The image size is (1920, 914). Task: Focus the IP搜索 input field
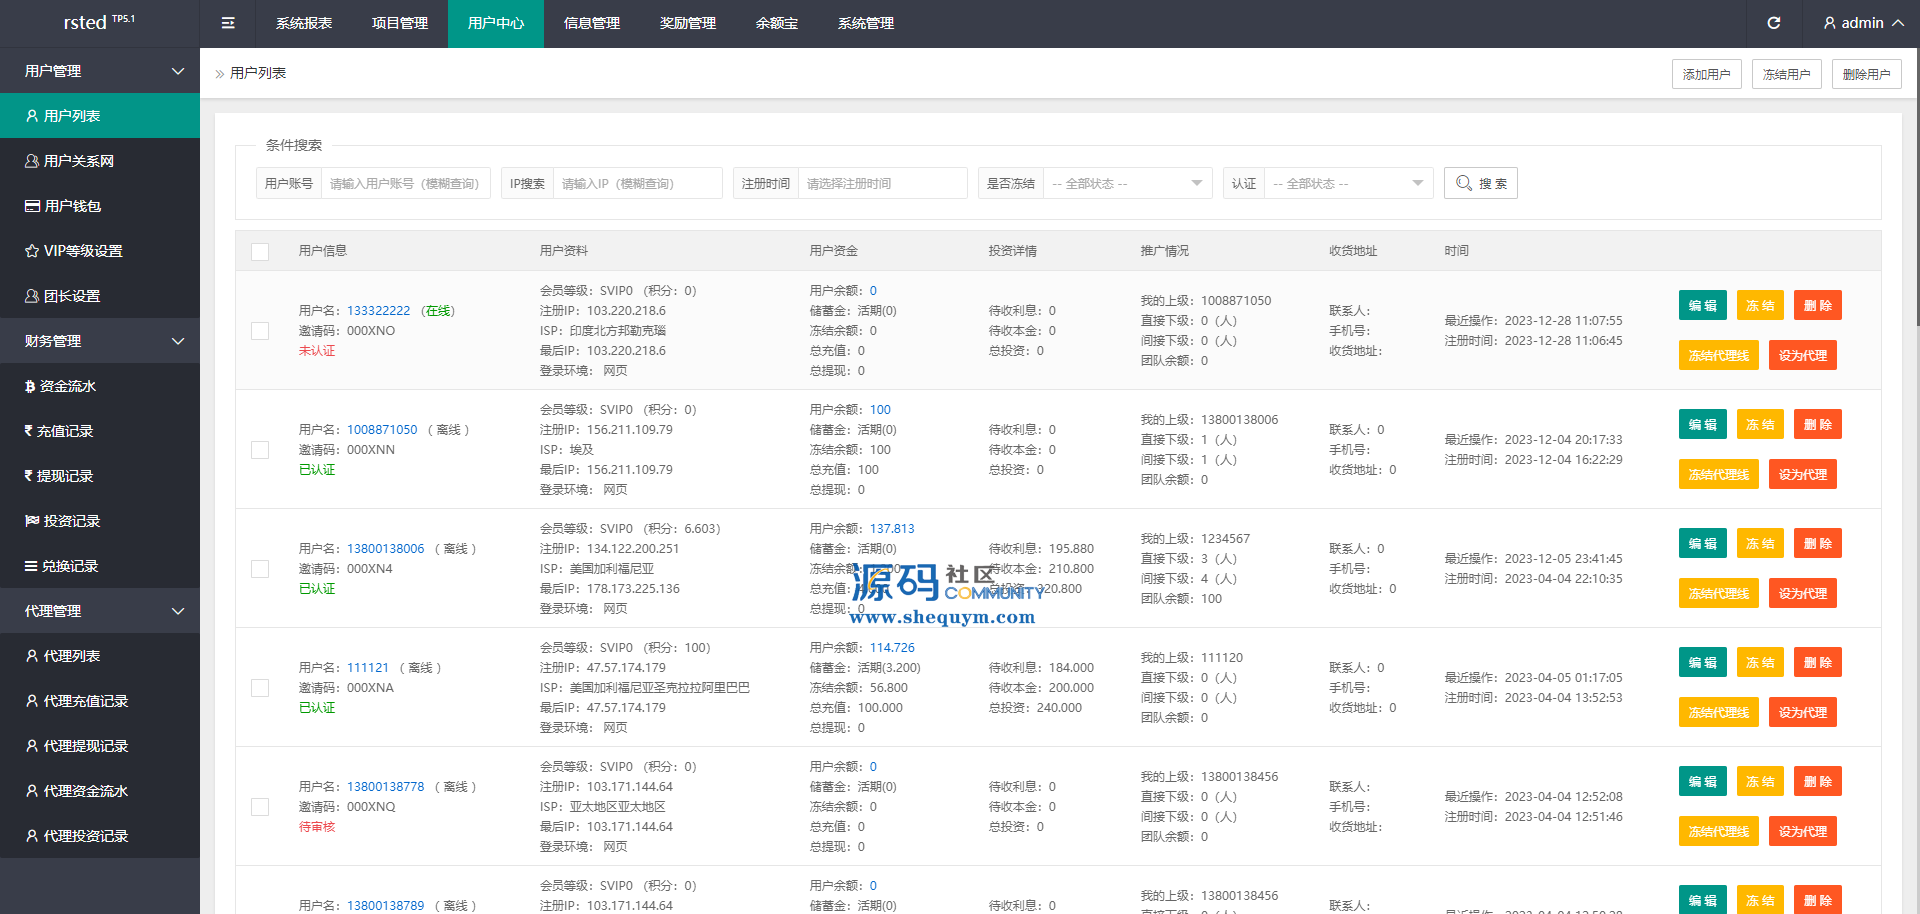click(x=637, y=183)
